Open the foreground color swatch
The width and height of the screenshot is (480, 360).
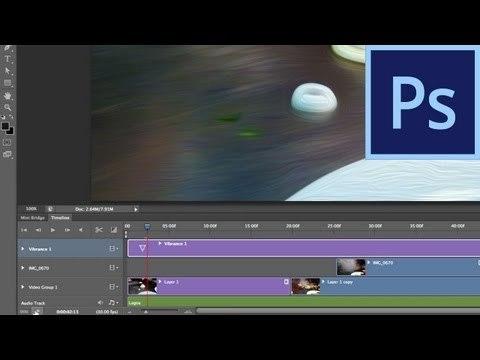point(5,126)
